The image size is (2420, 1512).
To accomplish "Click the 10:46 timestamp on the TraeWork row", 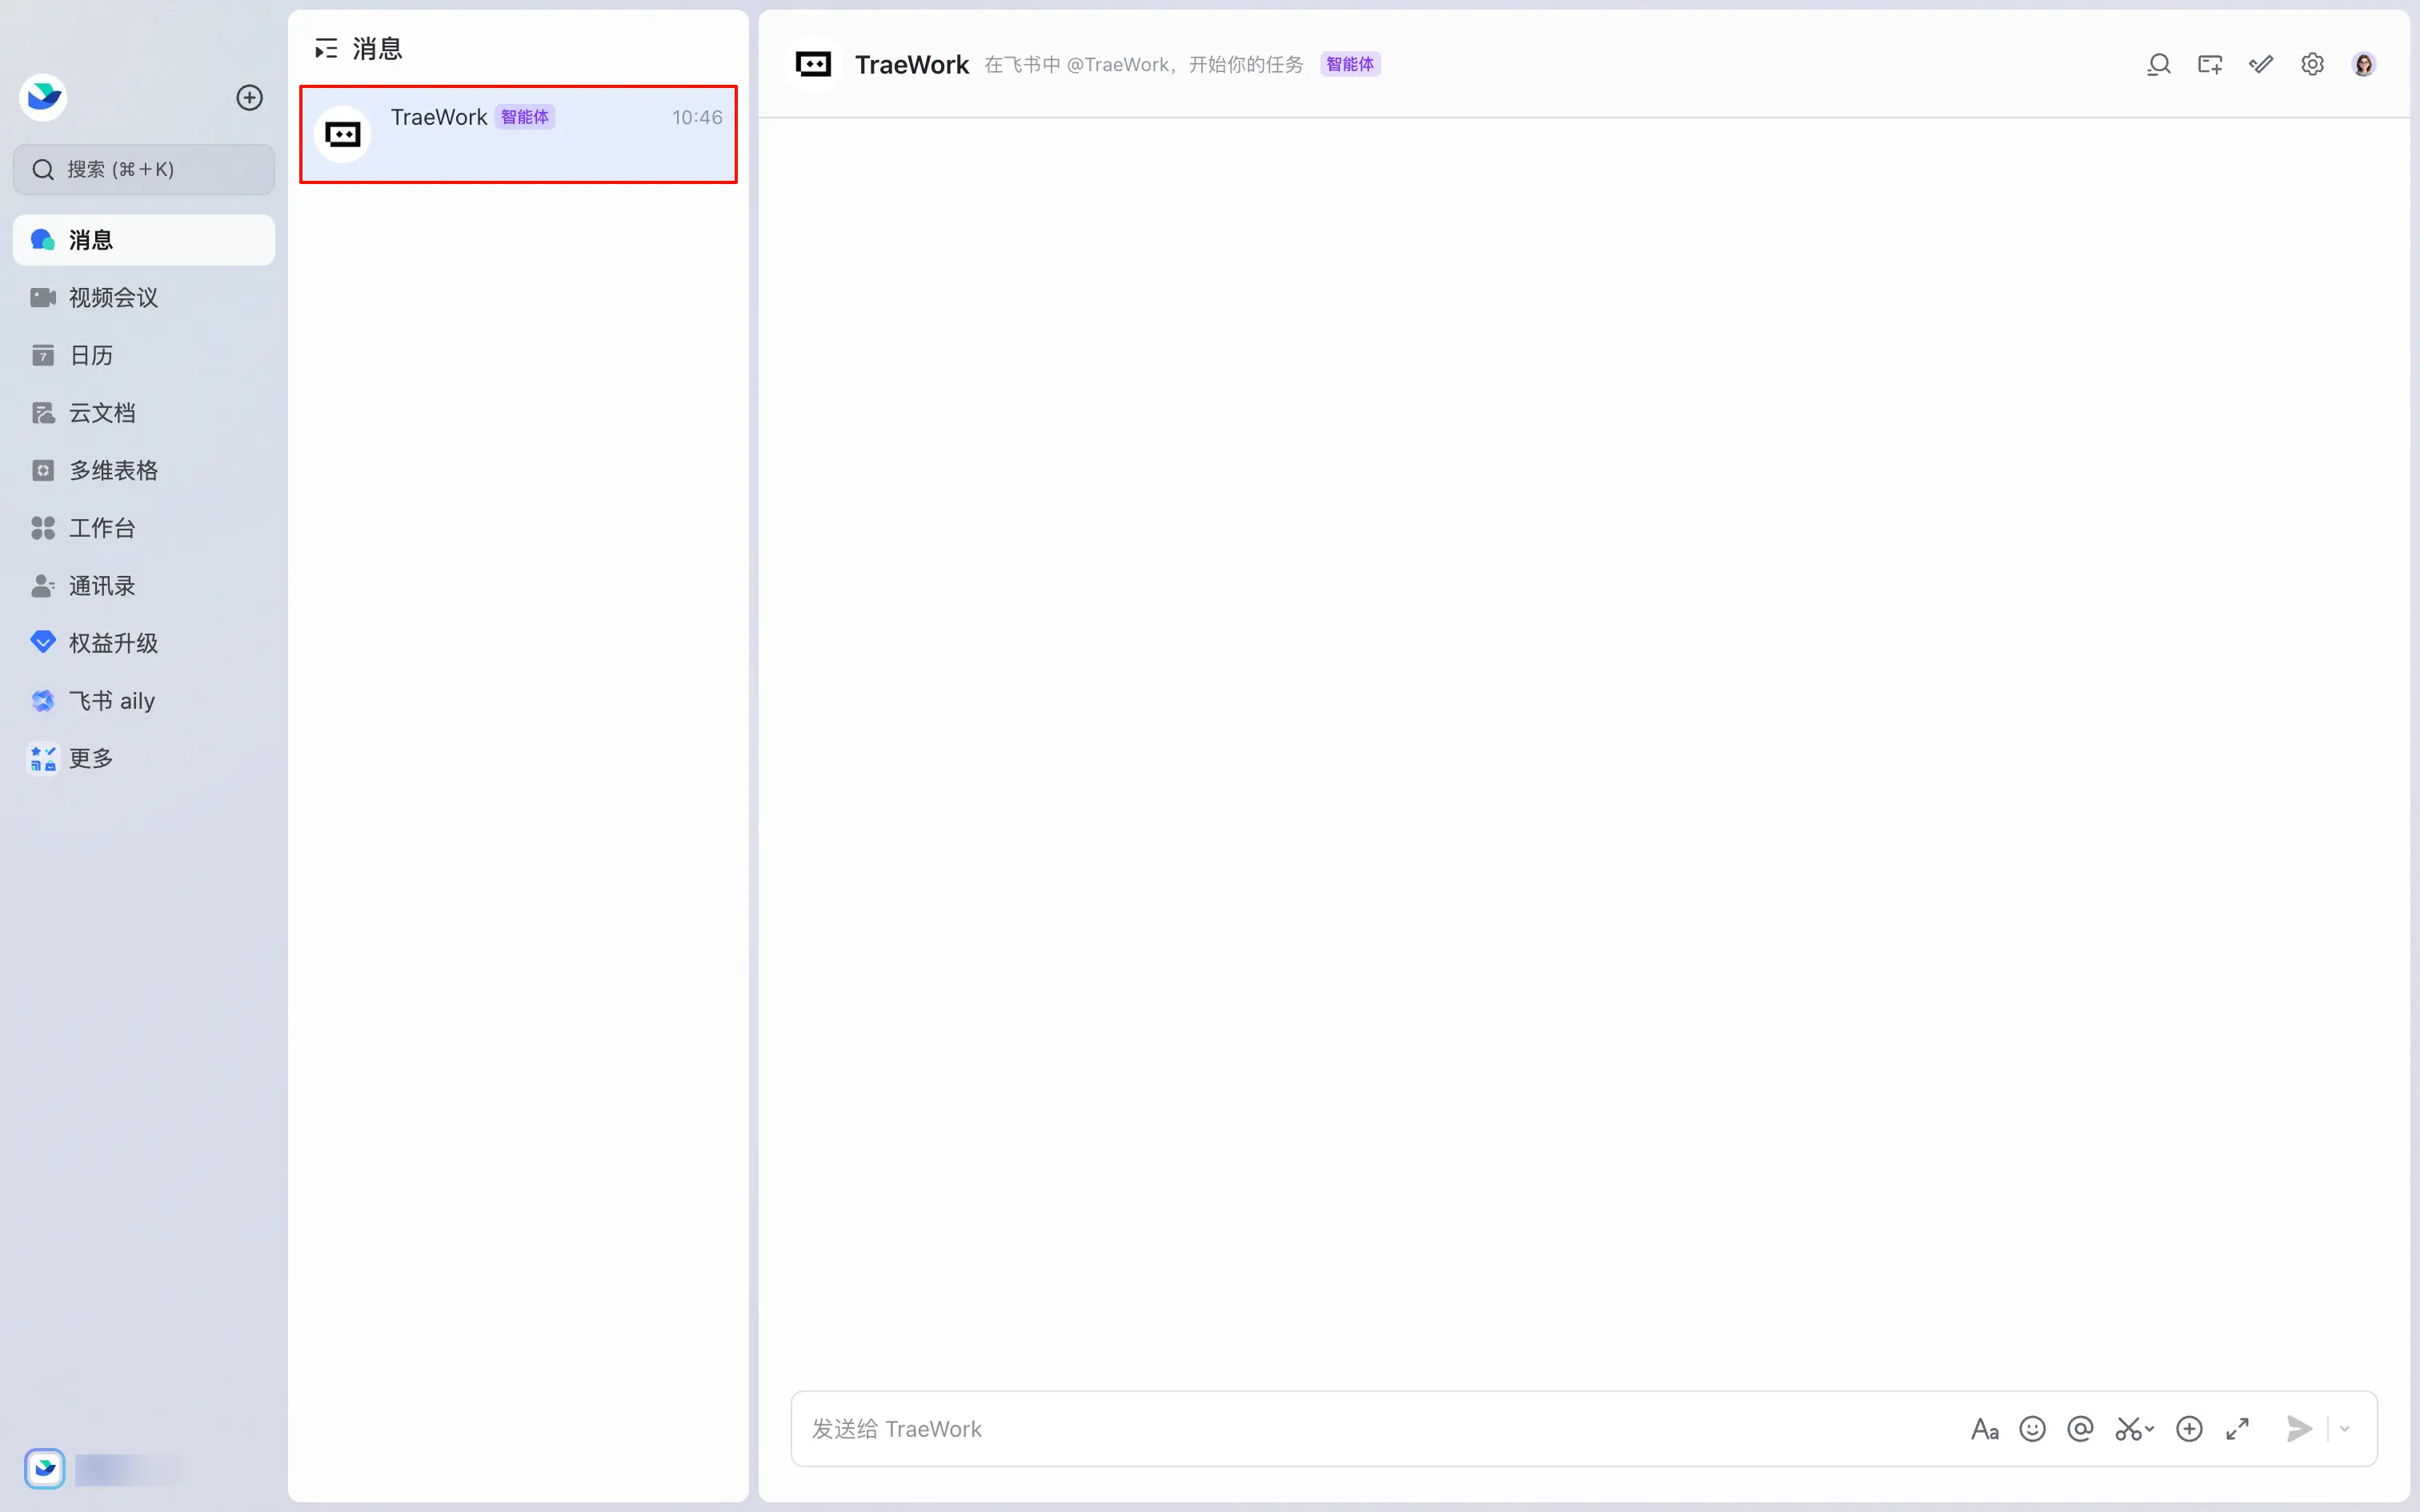I will click(697, 117).
